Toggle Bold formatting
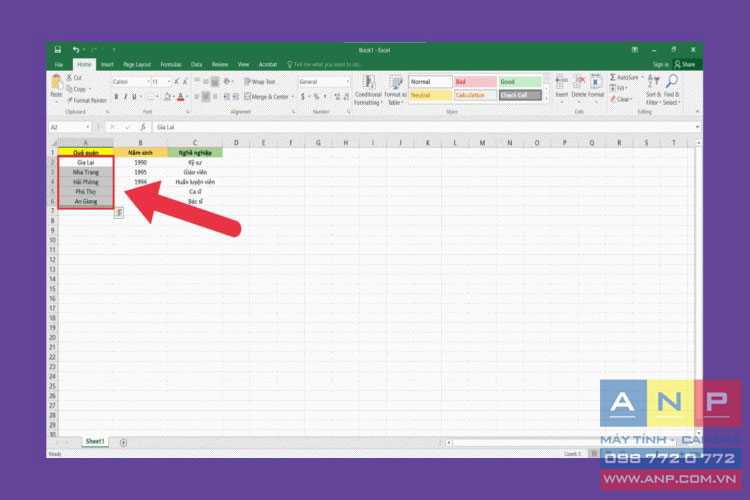Viewport: 750px width, 500px height. coord(116,97)
